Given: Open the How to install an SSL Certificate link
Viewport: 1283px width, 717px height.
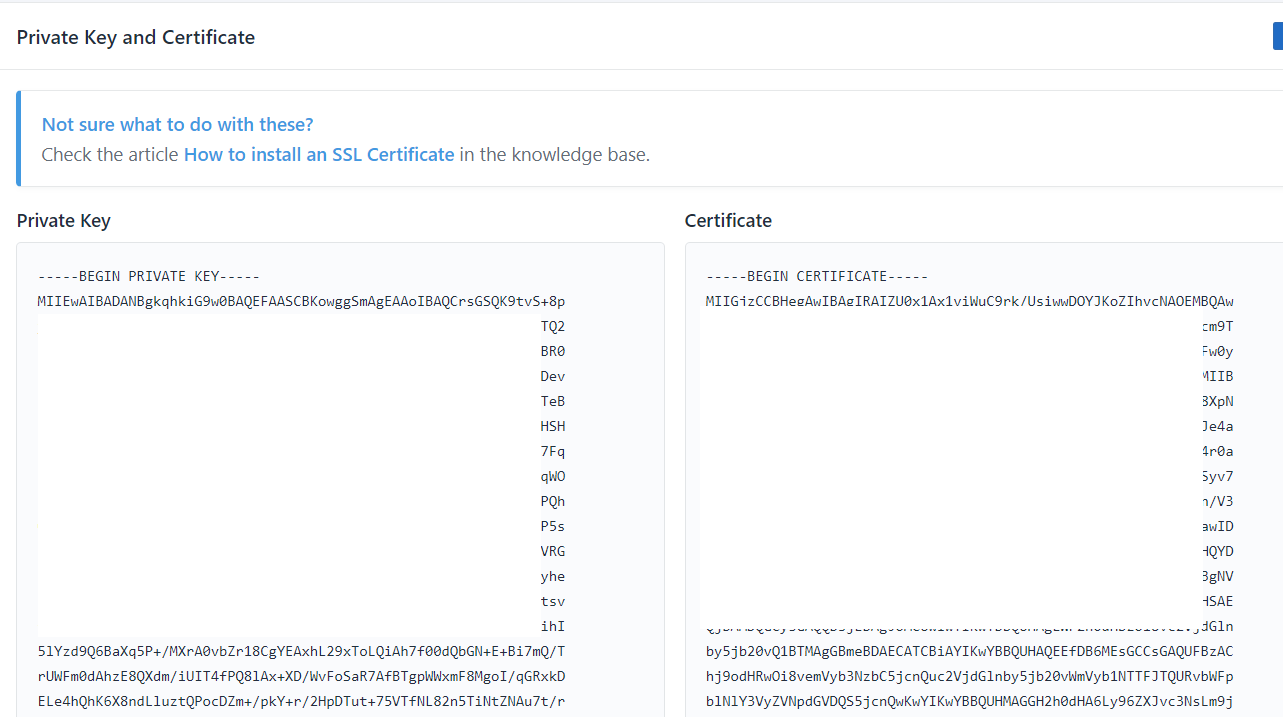Looking at the screenshot, I should (x=318, y=155).
